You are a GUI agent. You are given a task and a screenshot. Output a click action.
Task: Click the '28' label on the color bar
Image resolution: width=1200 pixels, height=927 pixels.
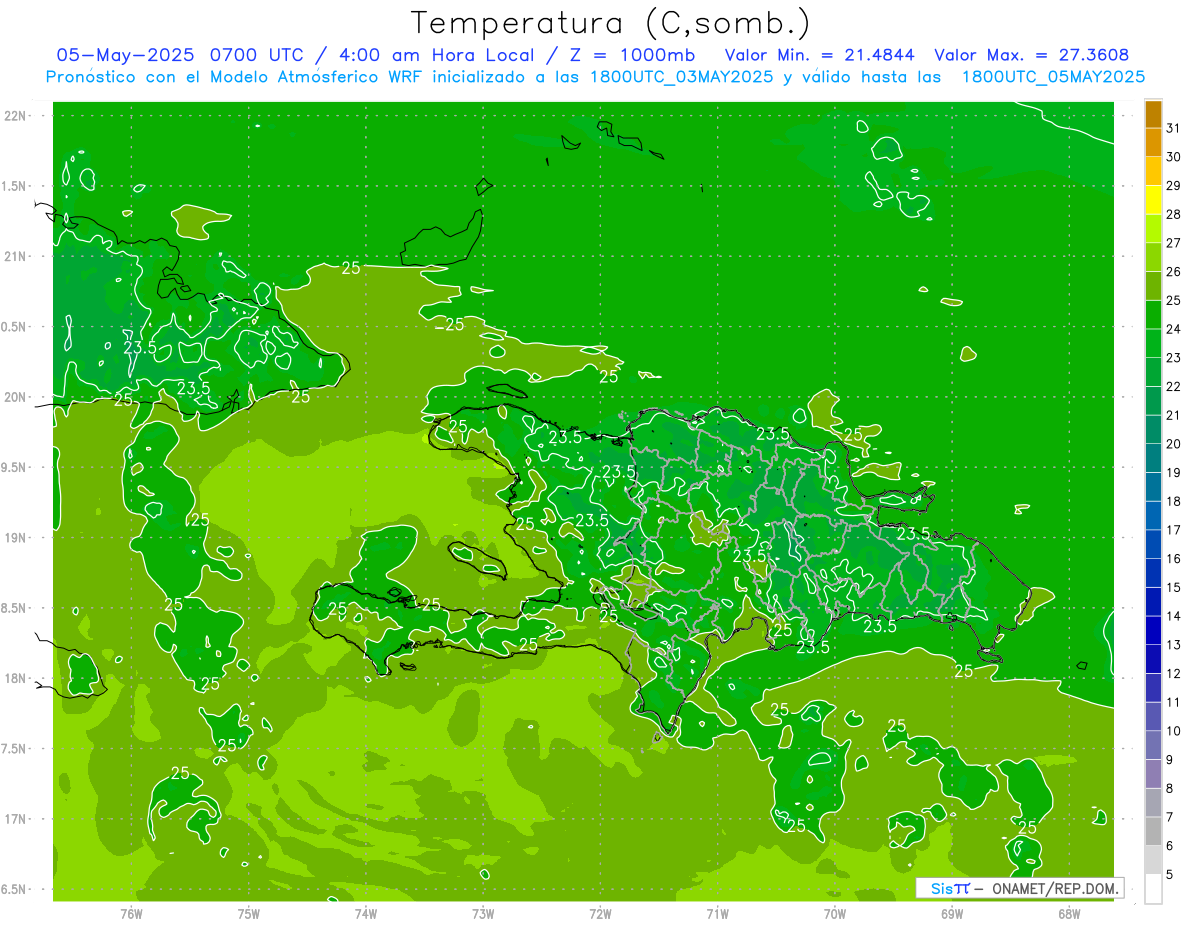[1174, 214]
